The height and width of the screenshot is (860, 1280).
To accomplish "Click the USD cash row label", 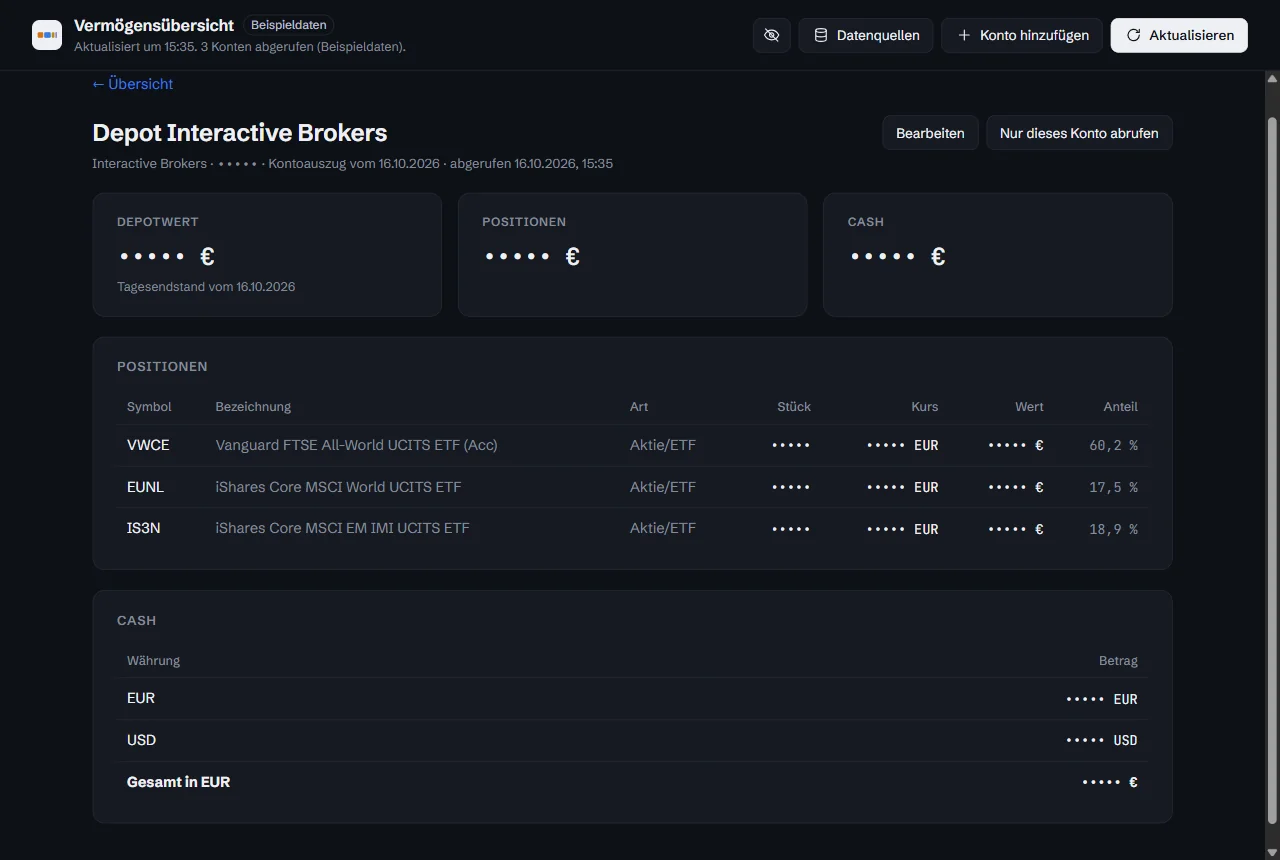I will [141, 740].
